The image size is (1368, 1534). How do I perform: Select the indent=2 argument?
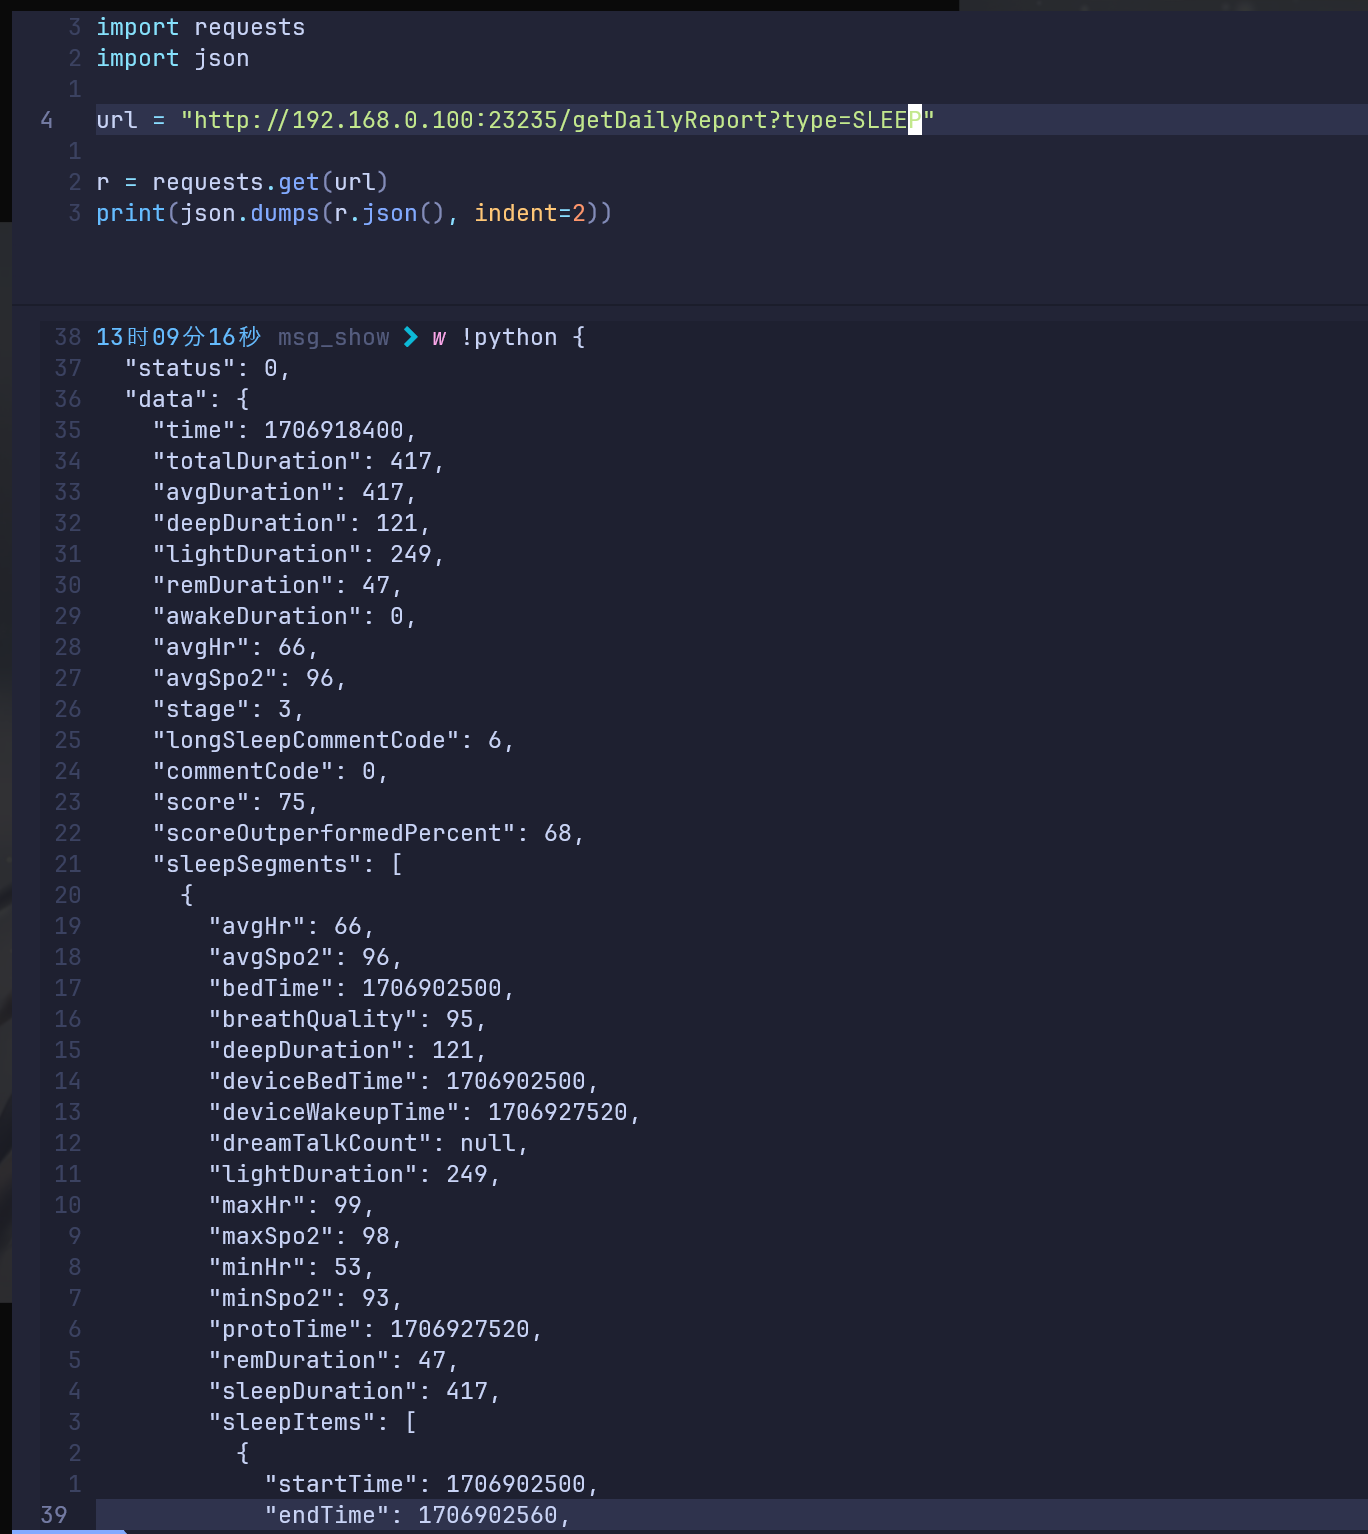[x=529, y=213]
